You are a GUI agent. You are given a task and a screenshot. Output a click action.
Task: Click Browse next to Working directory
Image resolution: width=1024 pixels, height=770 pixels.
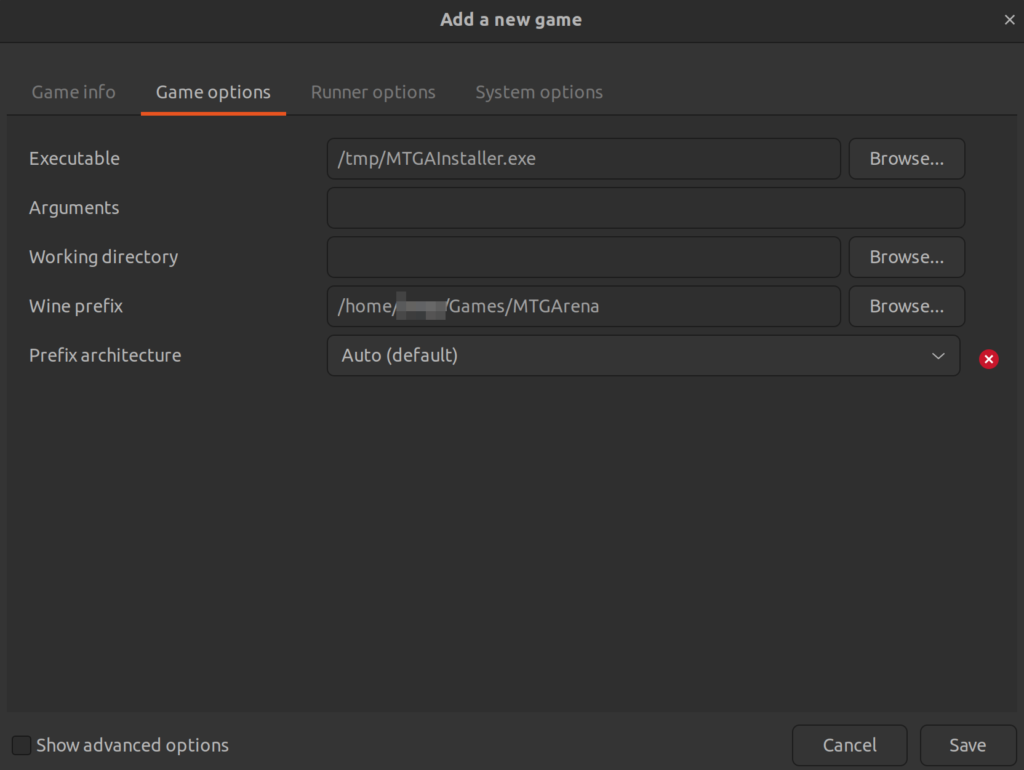906,257
